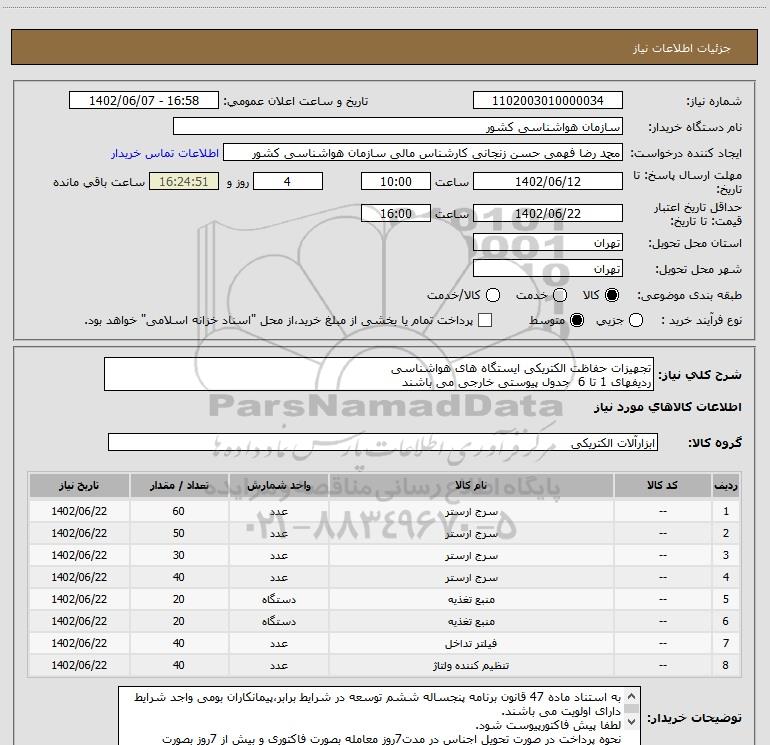Image resolution: width=770 pixels, height=745 pixels.
Task: Click the واحد شمارش column header
Action: pyautogui.click(x=278, y=485)
